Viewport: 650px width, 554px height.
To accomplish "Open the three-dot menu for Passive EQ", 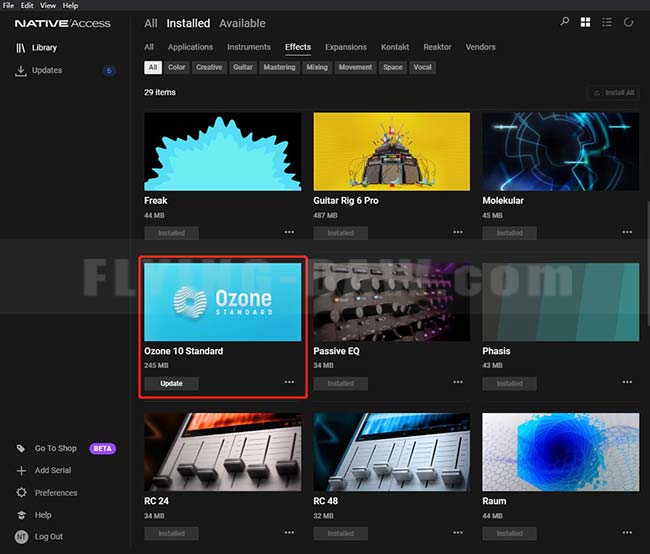I will 458,382.
